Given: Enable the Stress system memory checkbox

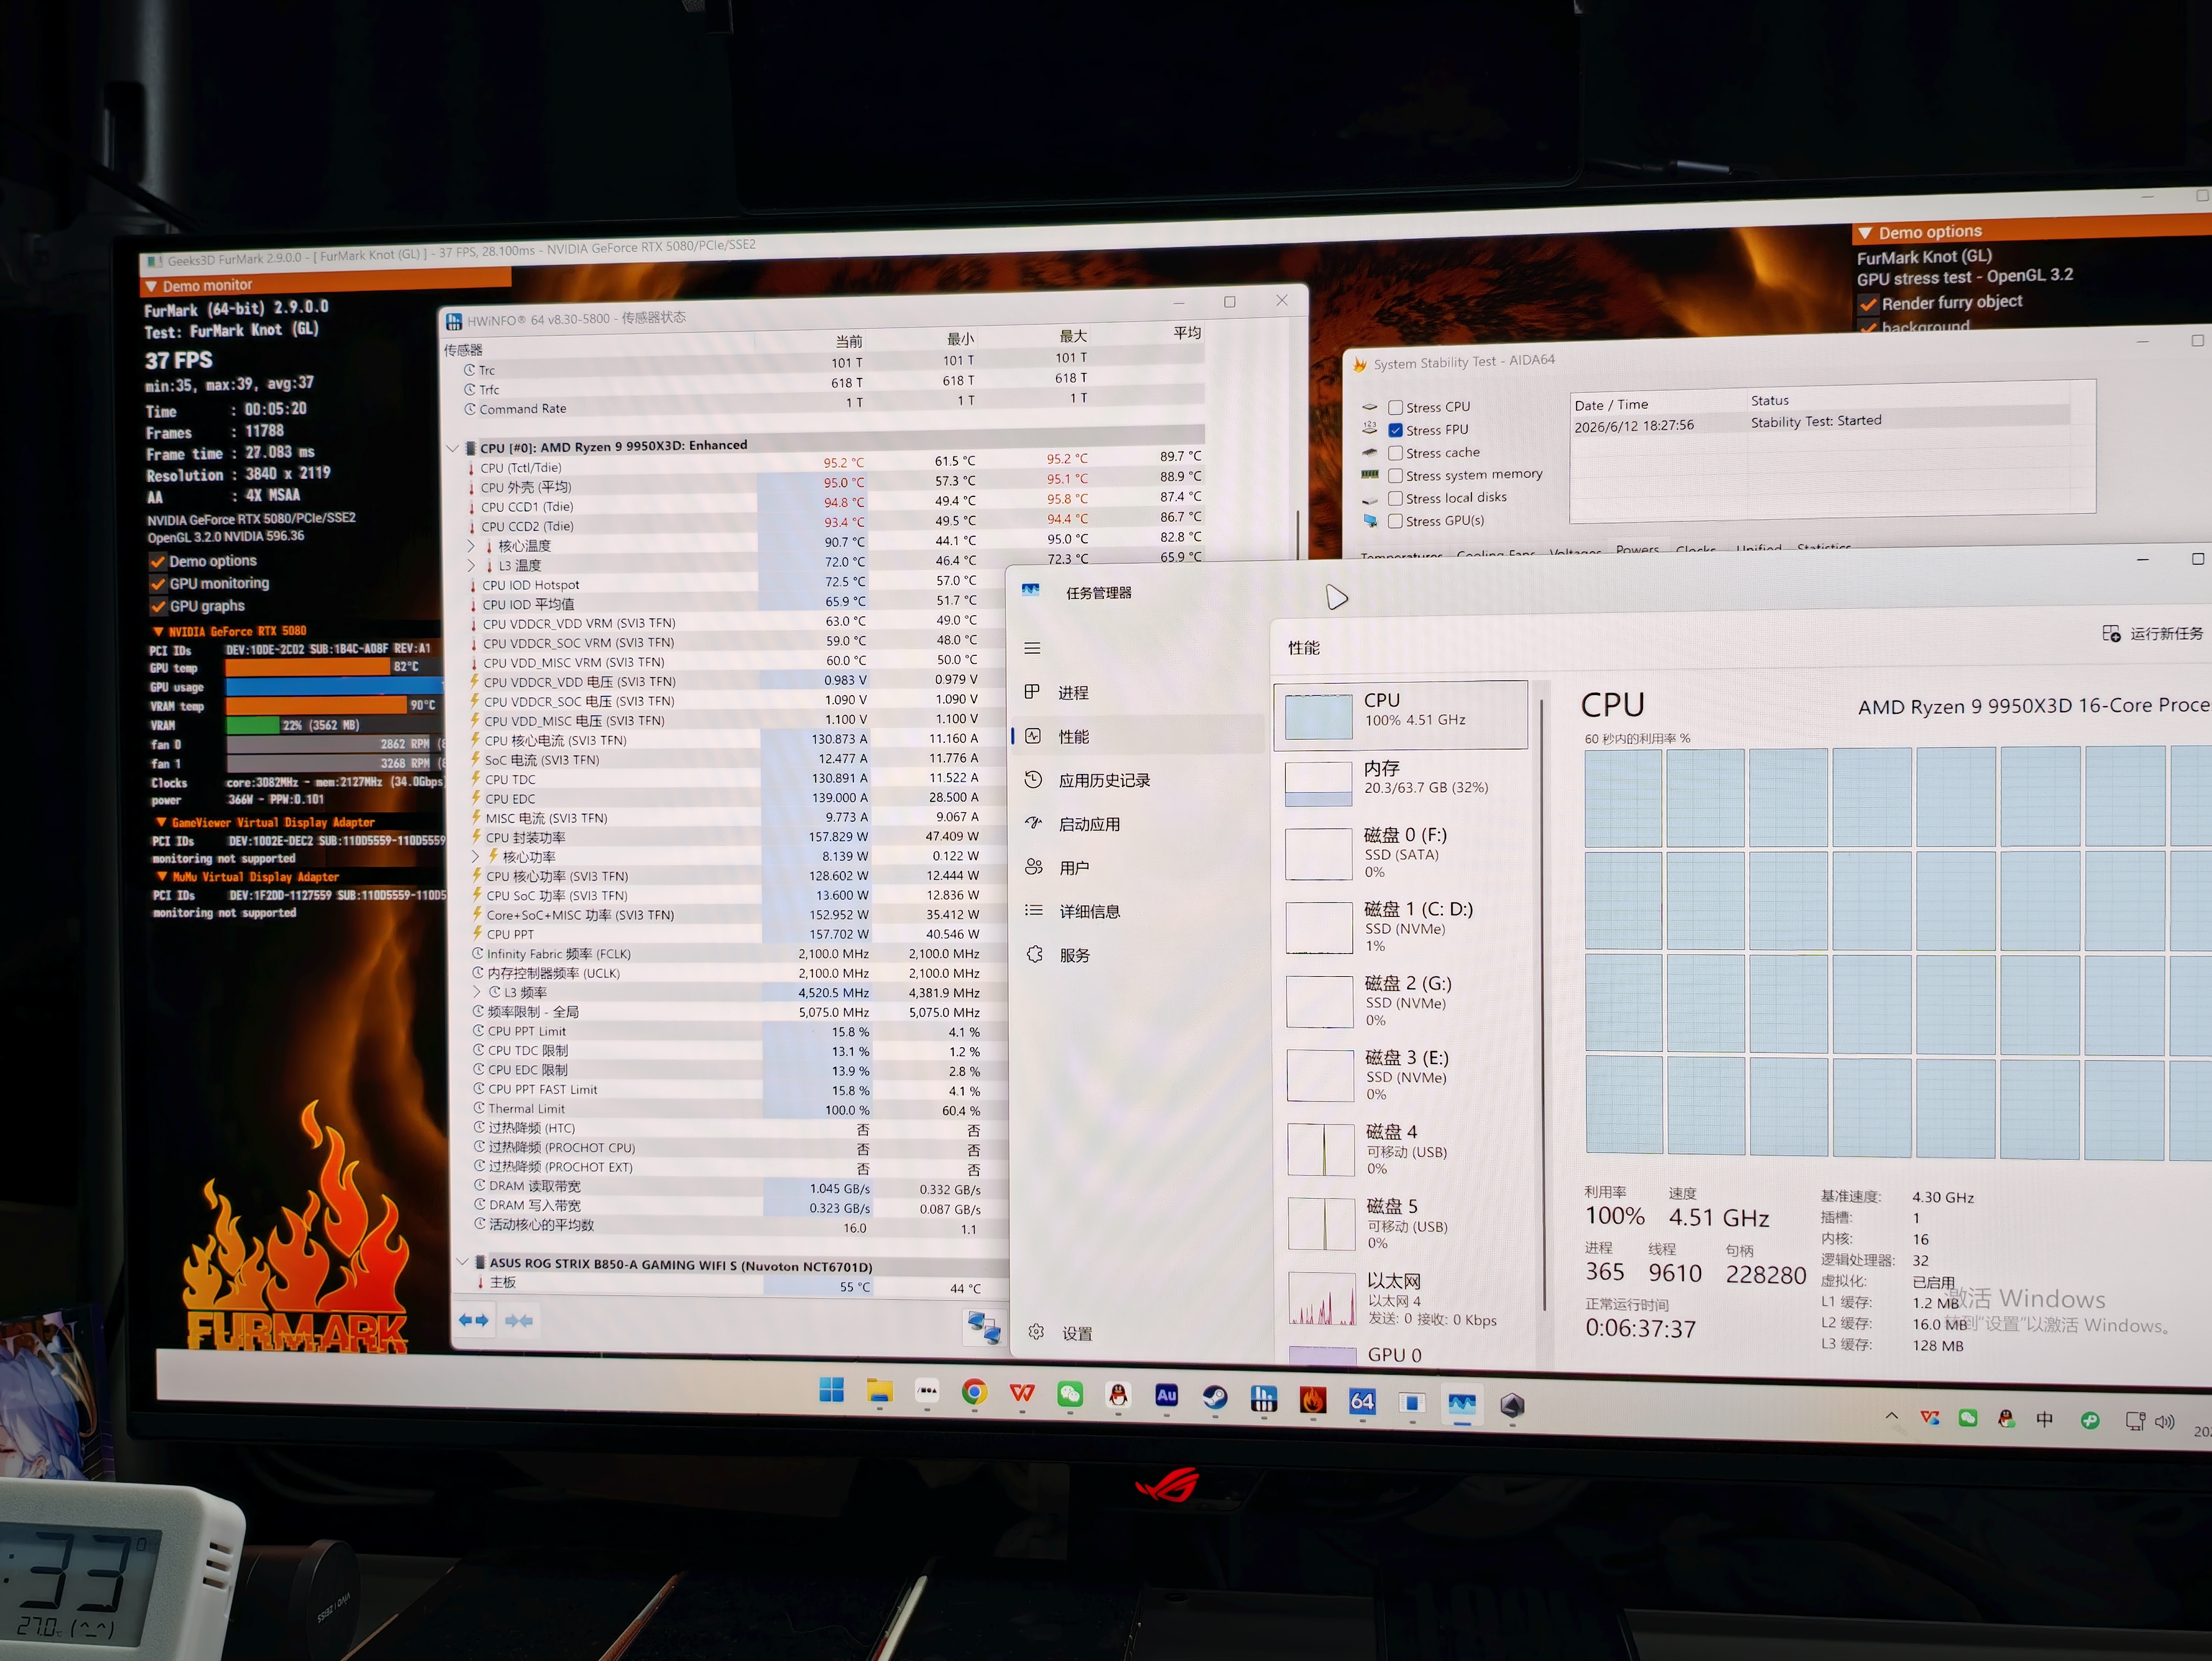Looking at the screenshot, I should pos(1396,476).
